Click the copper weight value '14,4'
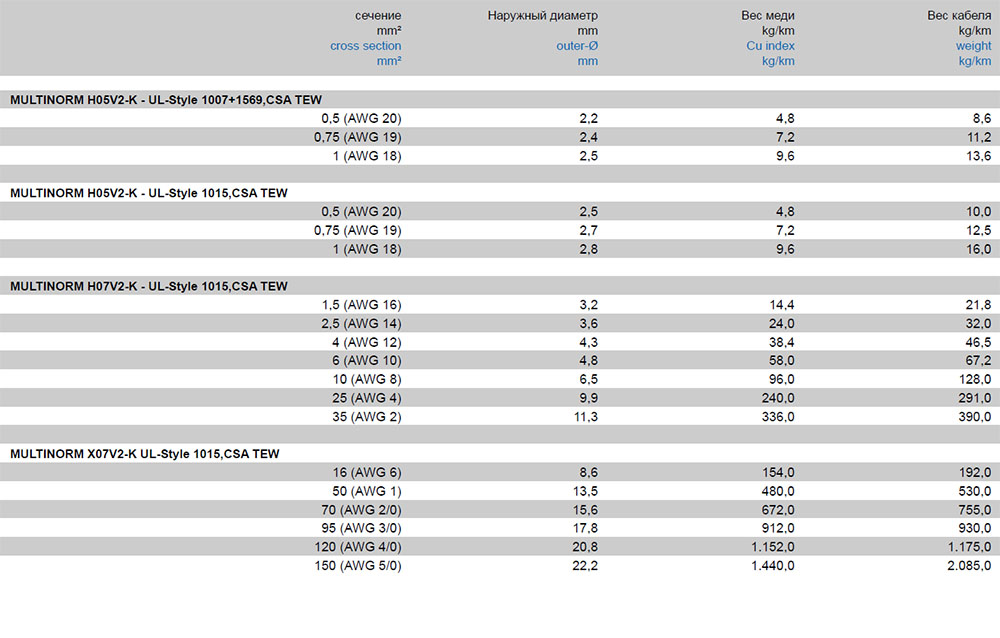 tap(782, 304)
